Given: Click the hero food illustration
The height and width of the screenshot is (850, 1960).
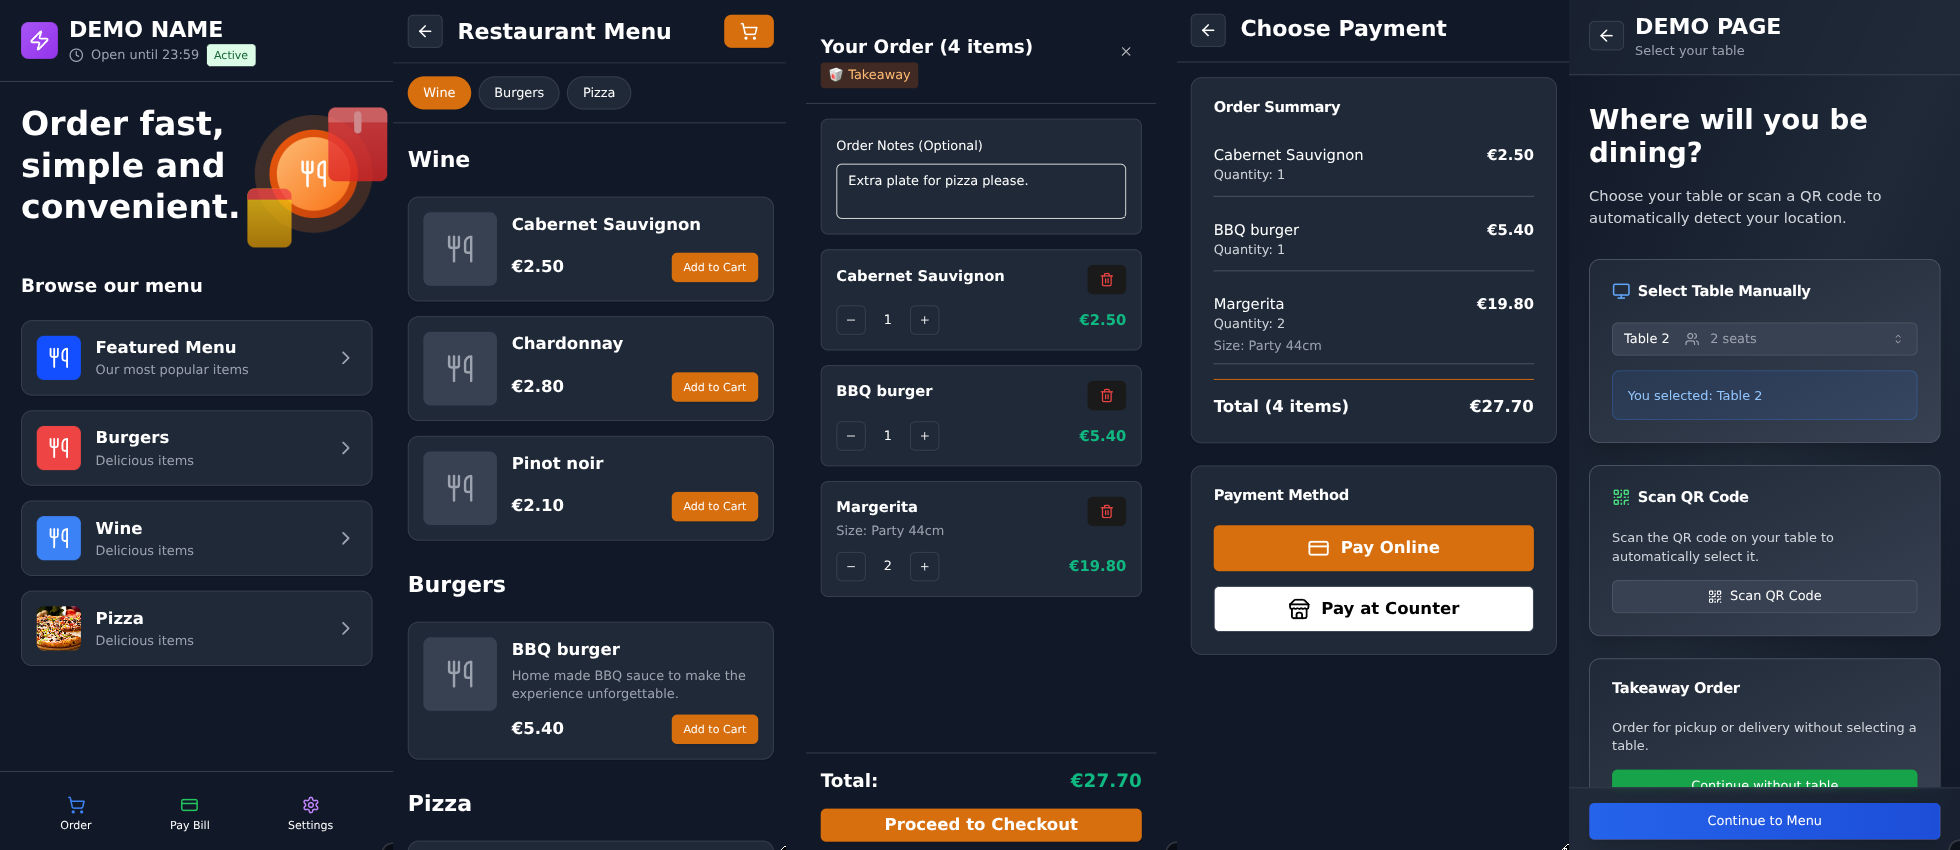Looking at the screenshot, I should pos(317,175).
